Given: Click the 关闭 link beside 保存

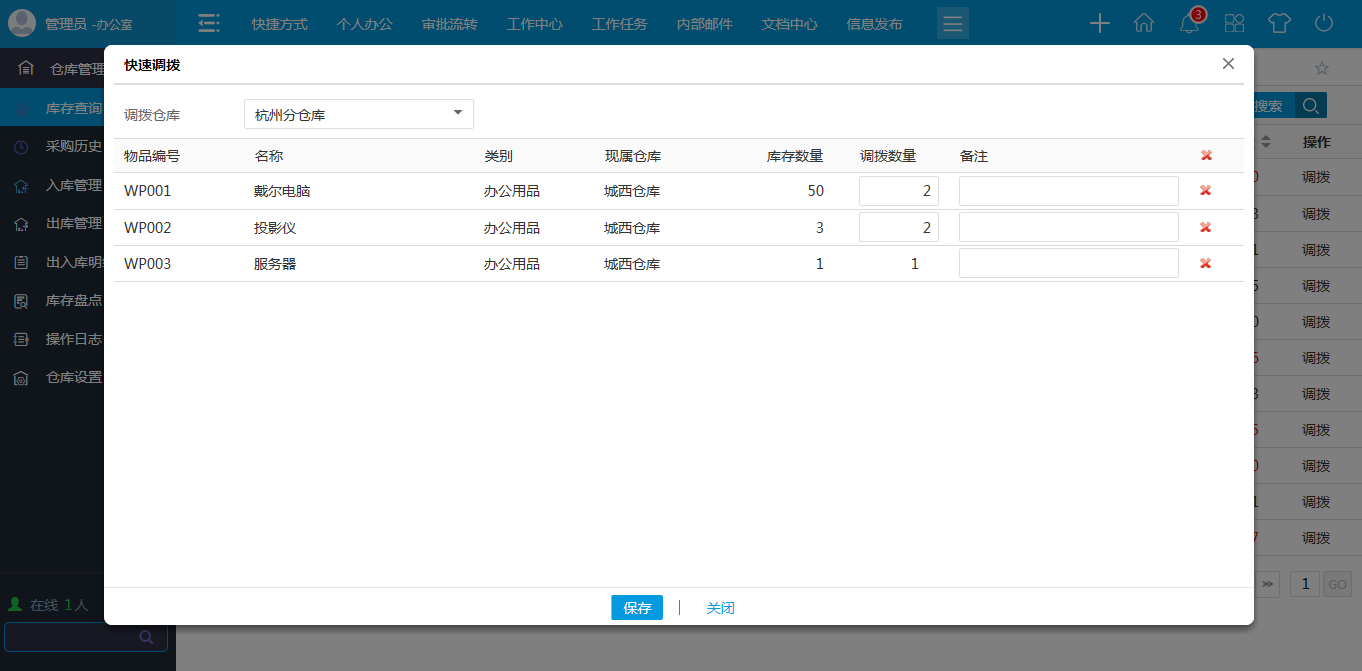Looking at the screenshot, I should (720, 607).
